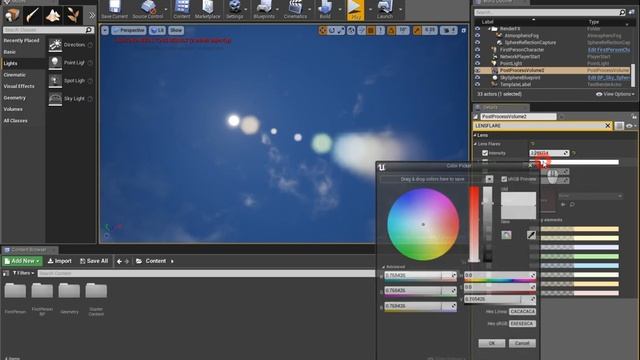The height and width of the screenshot is (360, 640).
Task: Hide PointLight via its eye icon
Action: pos(477,63)
